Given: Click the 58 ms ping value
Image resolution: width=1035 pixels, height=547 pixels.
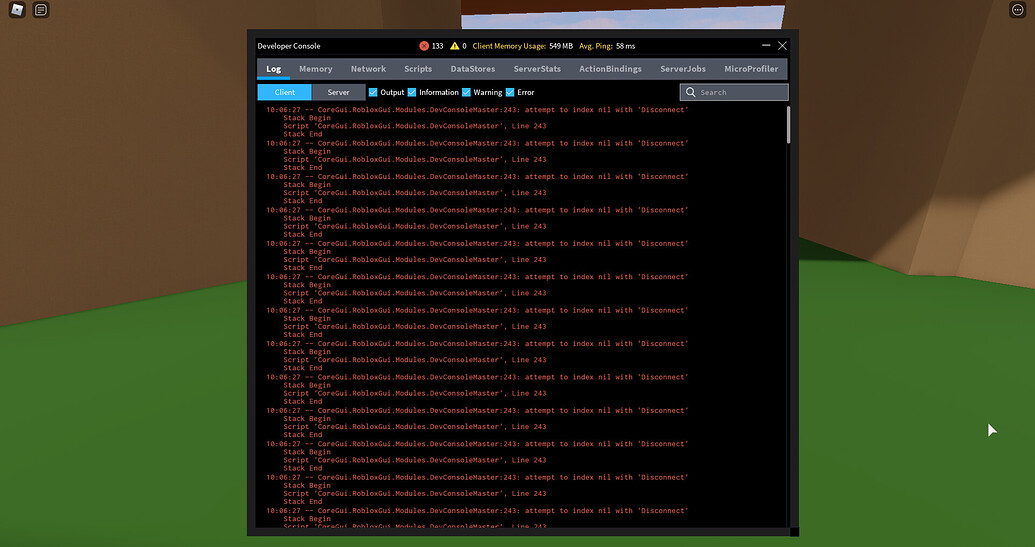Looking at the screenshot, I should 625,46.
